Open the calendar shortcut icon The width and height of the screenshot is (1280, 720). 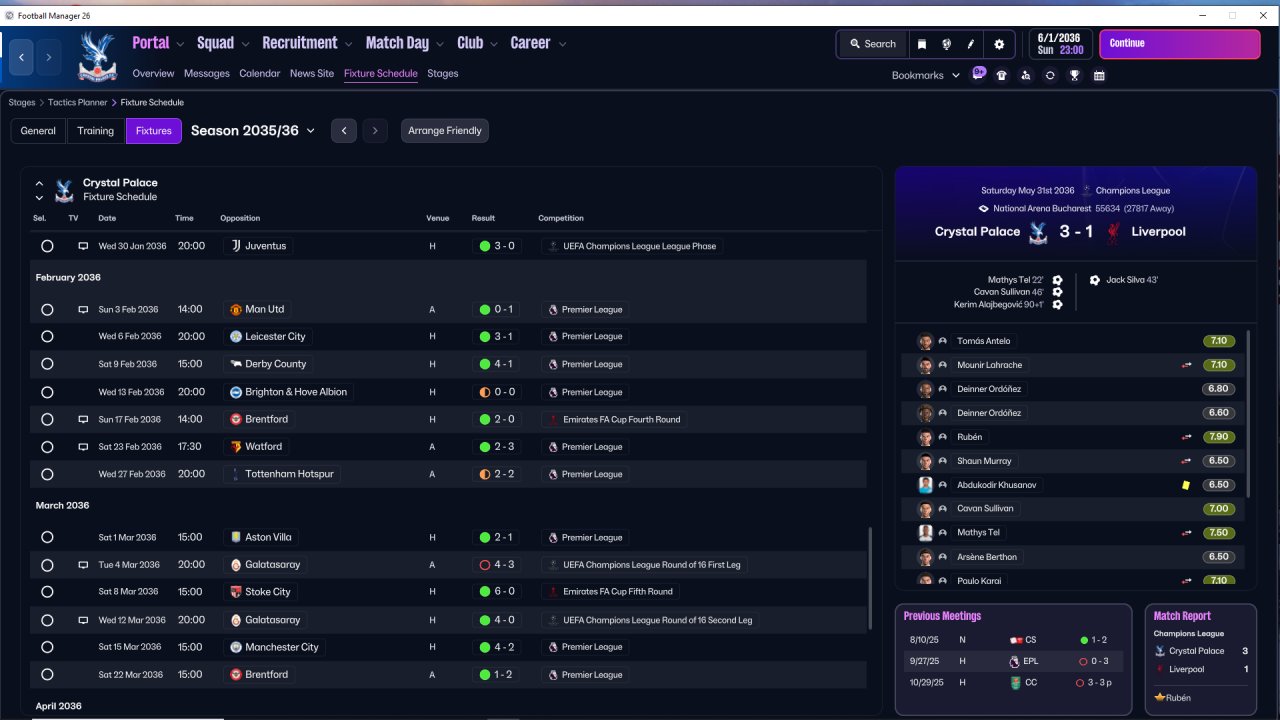[1099, 75]
